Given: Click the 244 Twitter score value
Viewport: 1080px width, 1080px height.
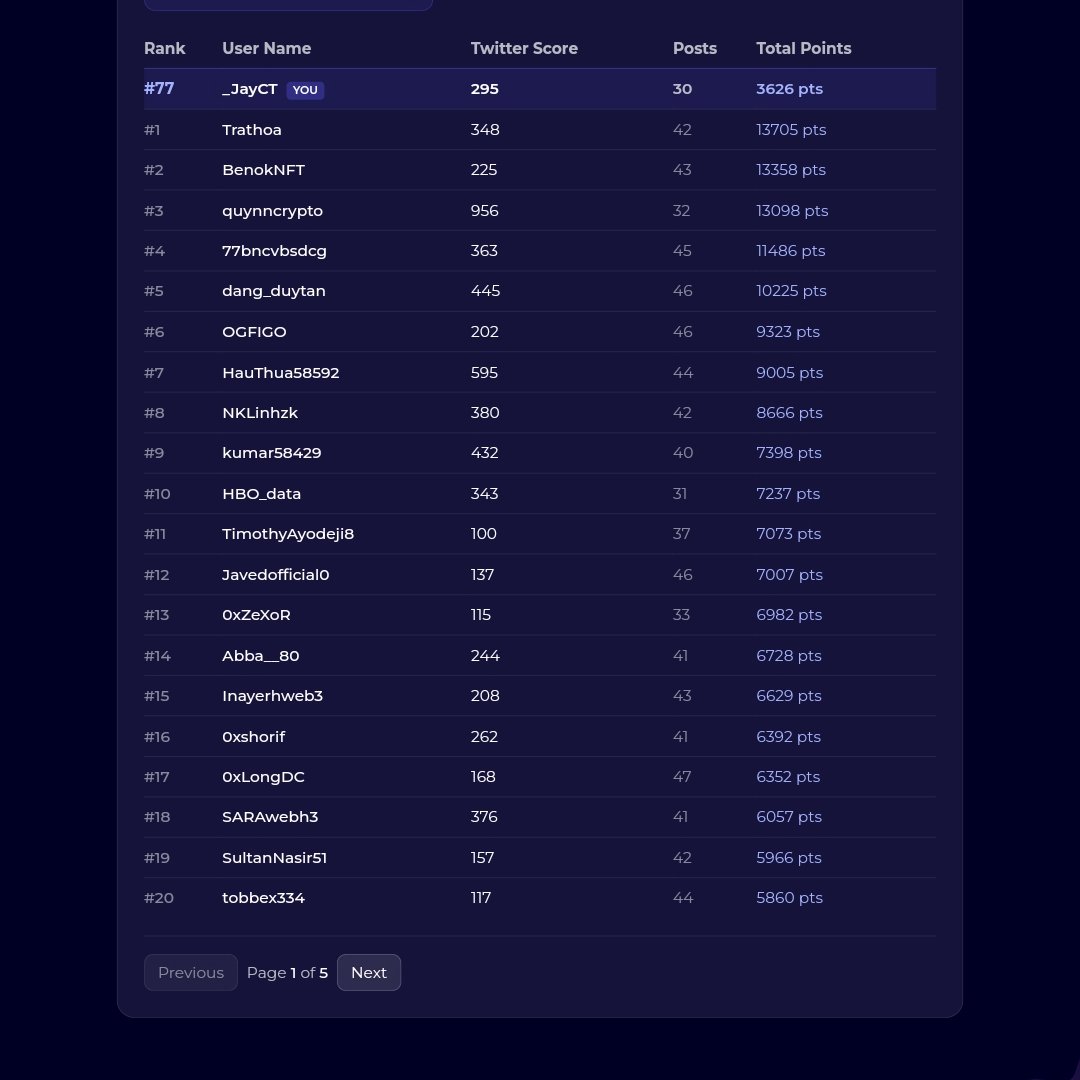Looking at the screenshot, I should pos(485,656).
